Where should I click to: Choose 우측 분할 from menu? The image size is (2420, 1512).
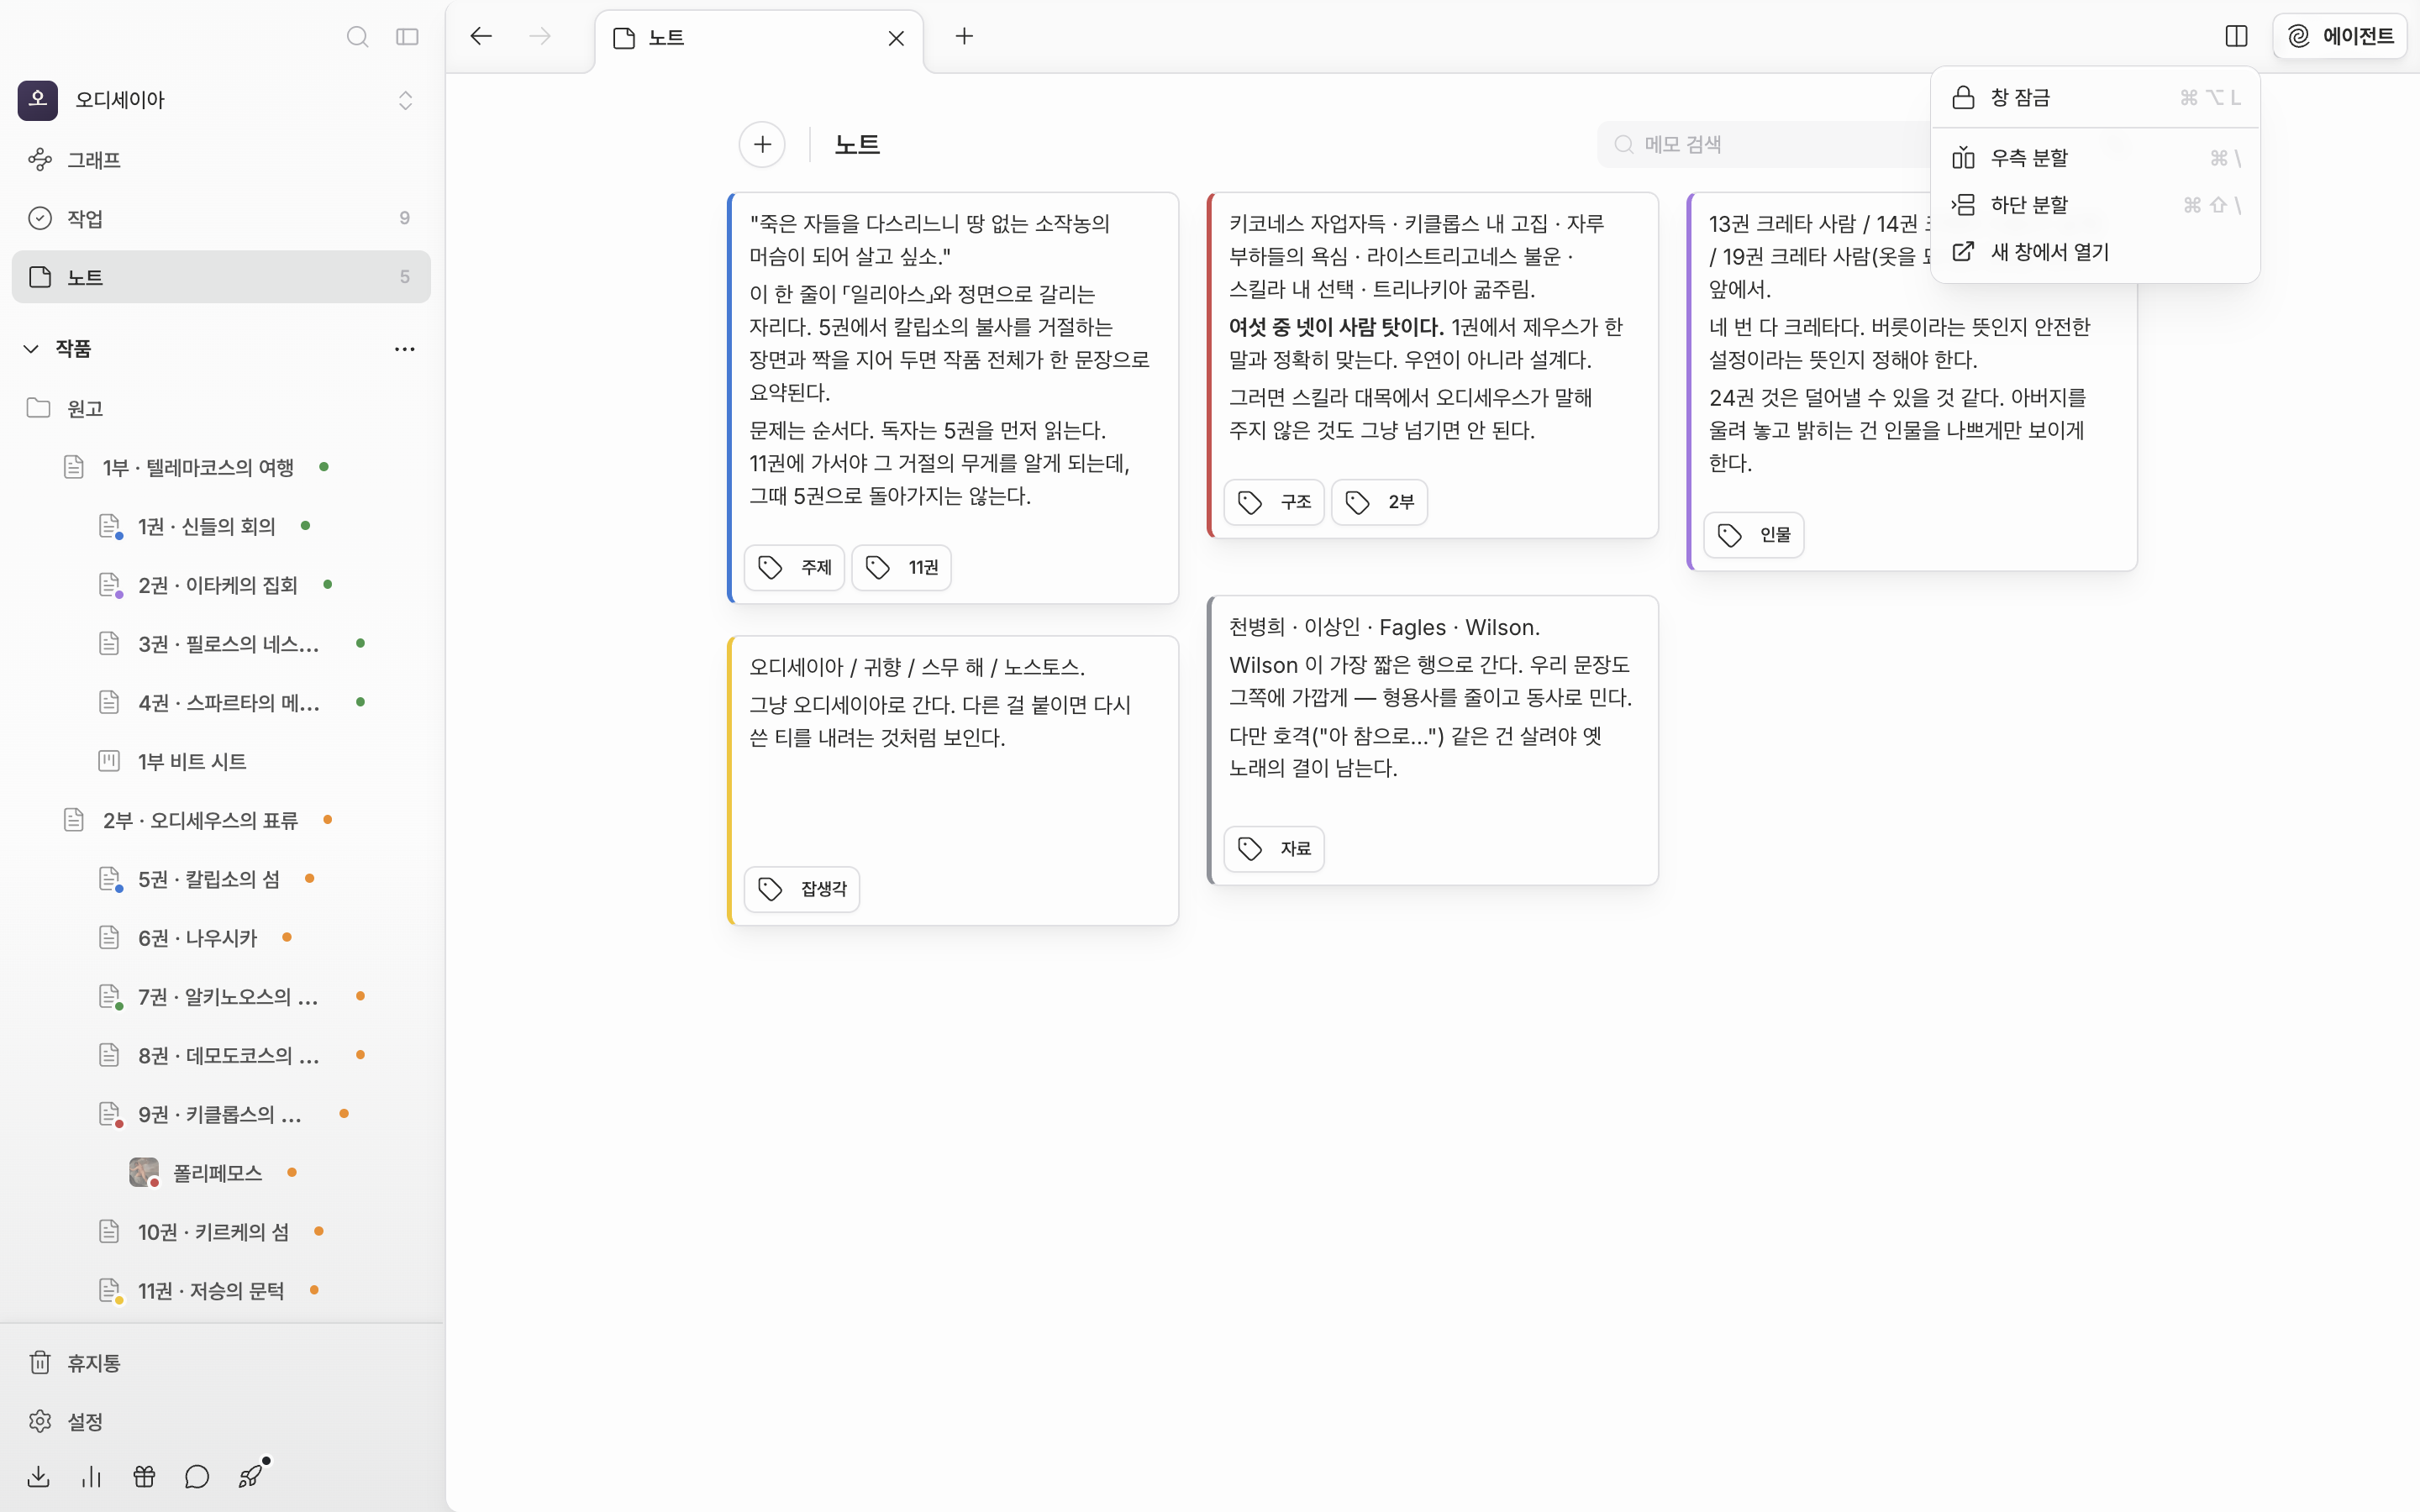[x=2095, y=158]
